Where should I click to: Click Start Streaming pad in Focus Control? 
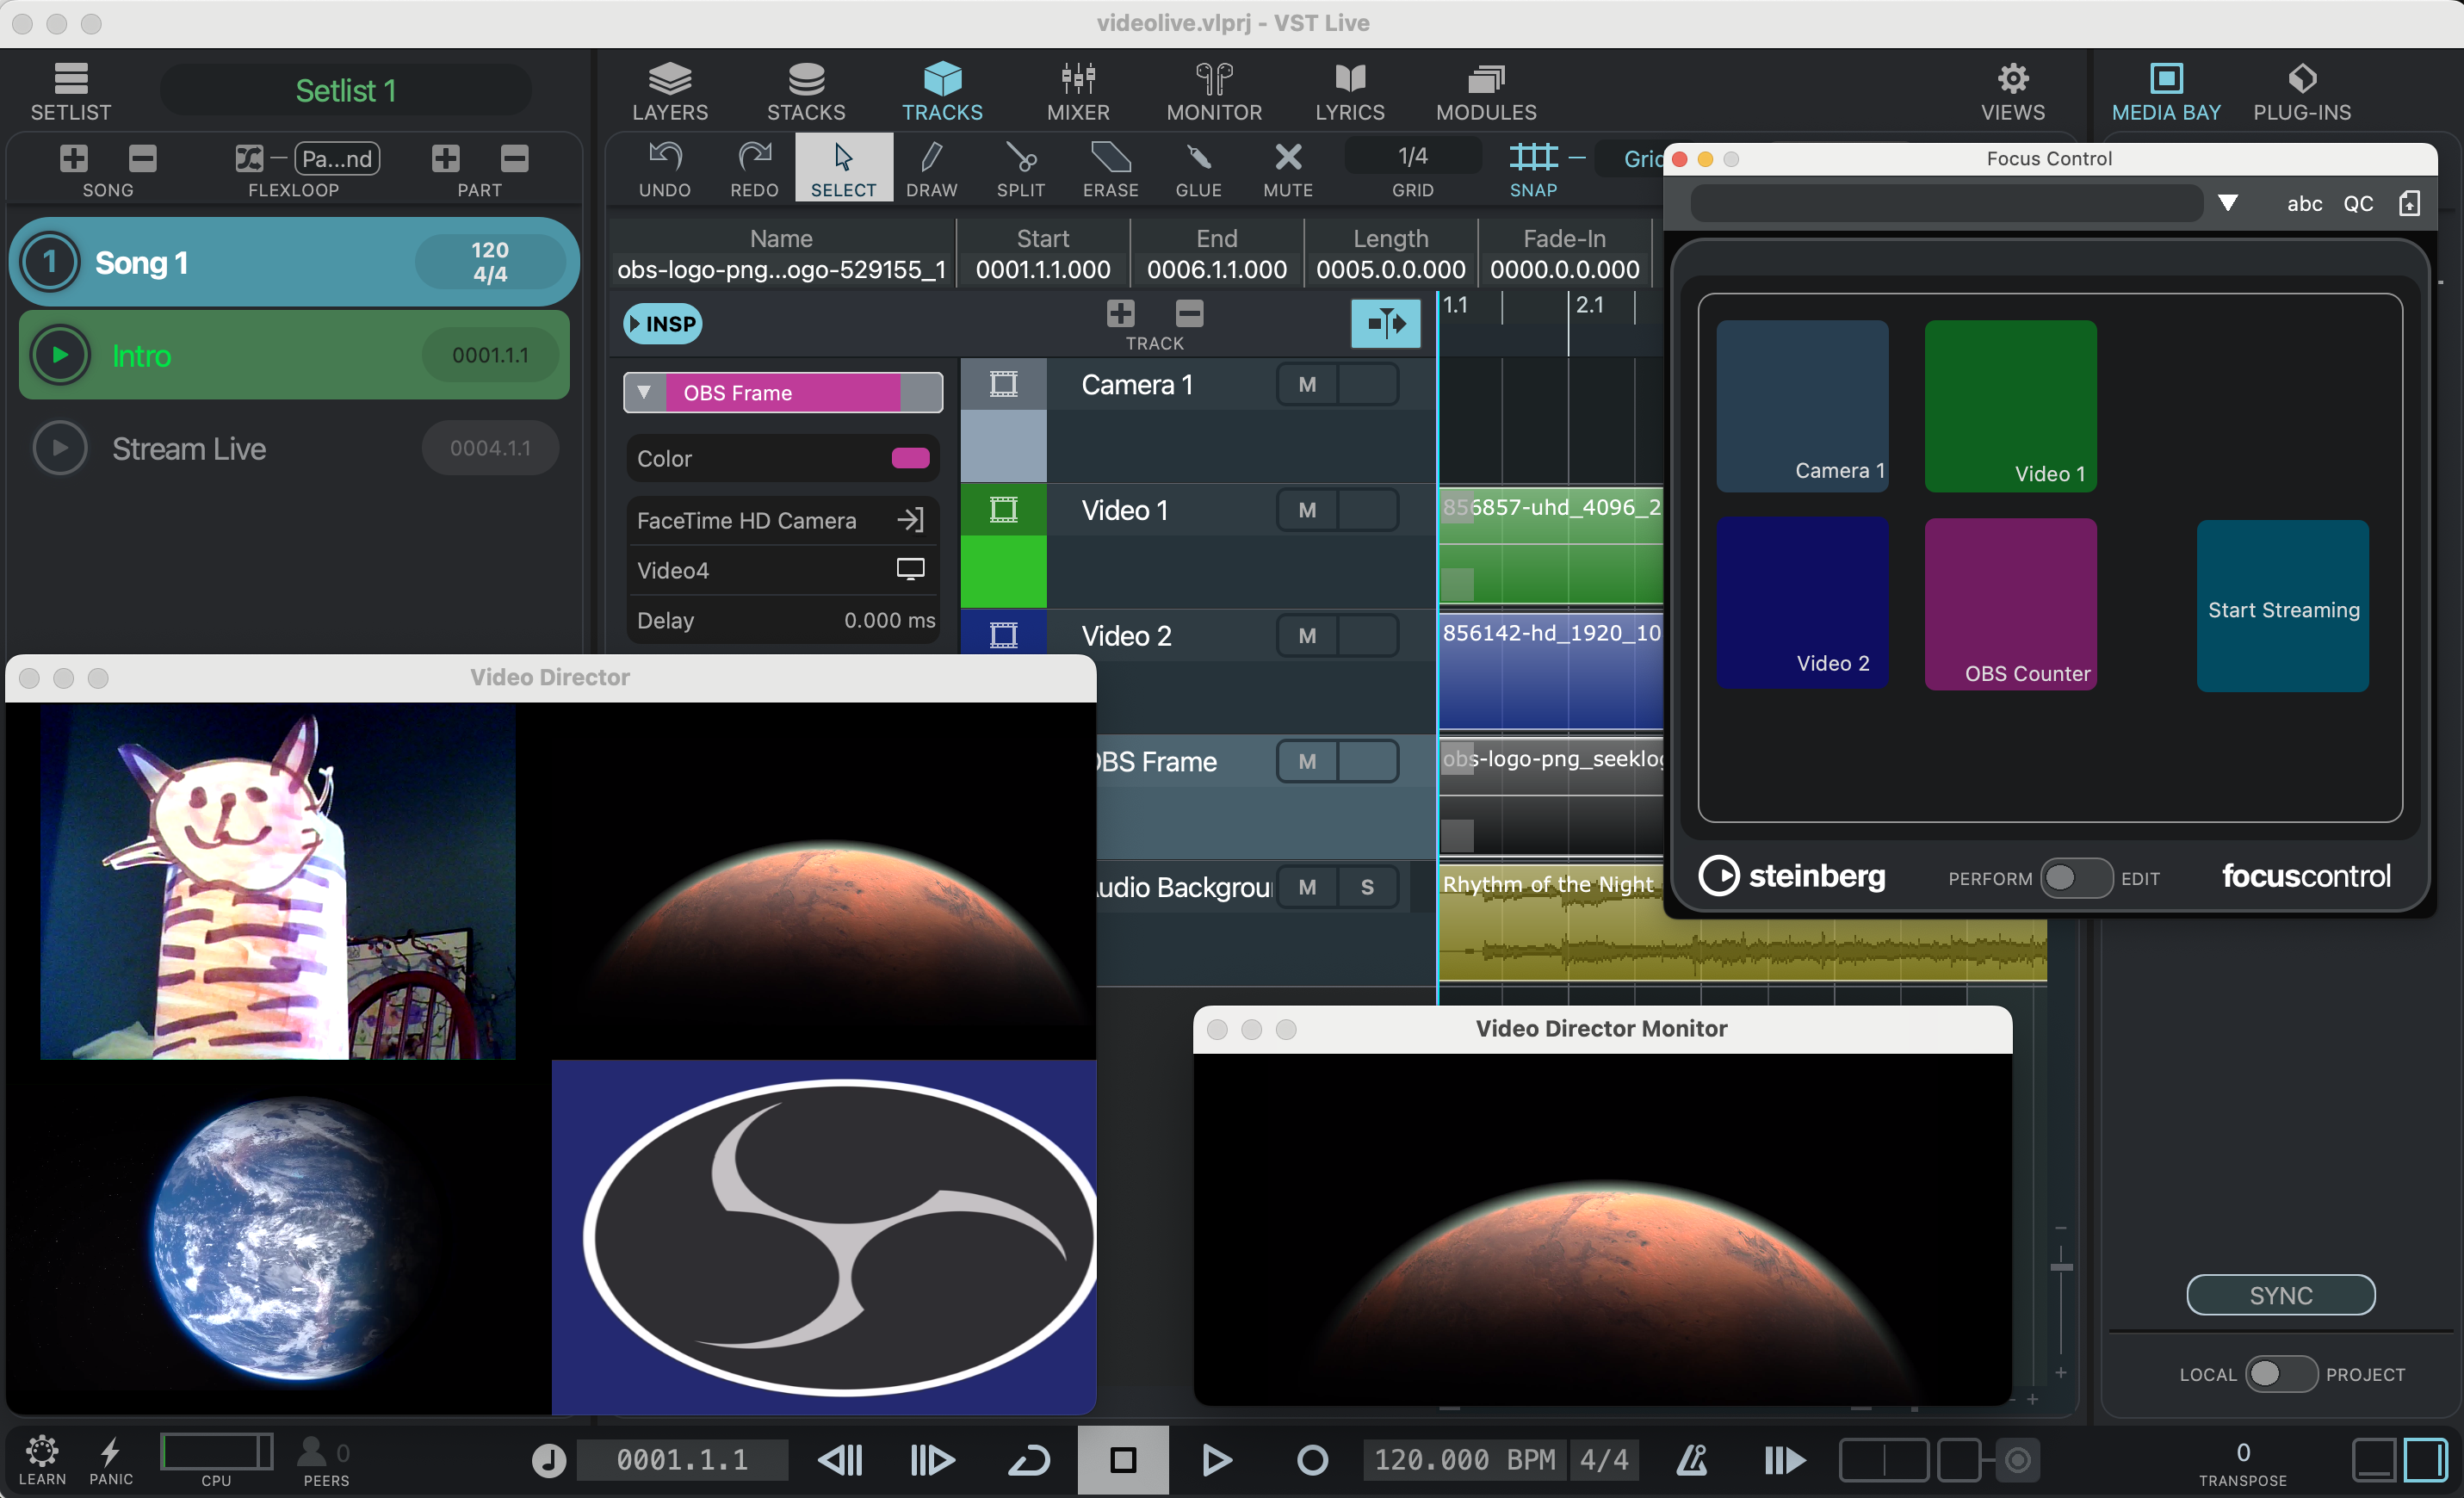coord(2283,606)
